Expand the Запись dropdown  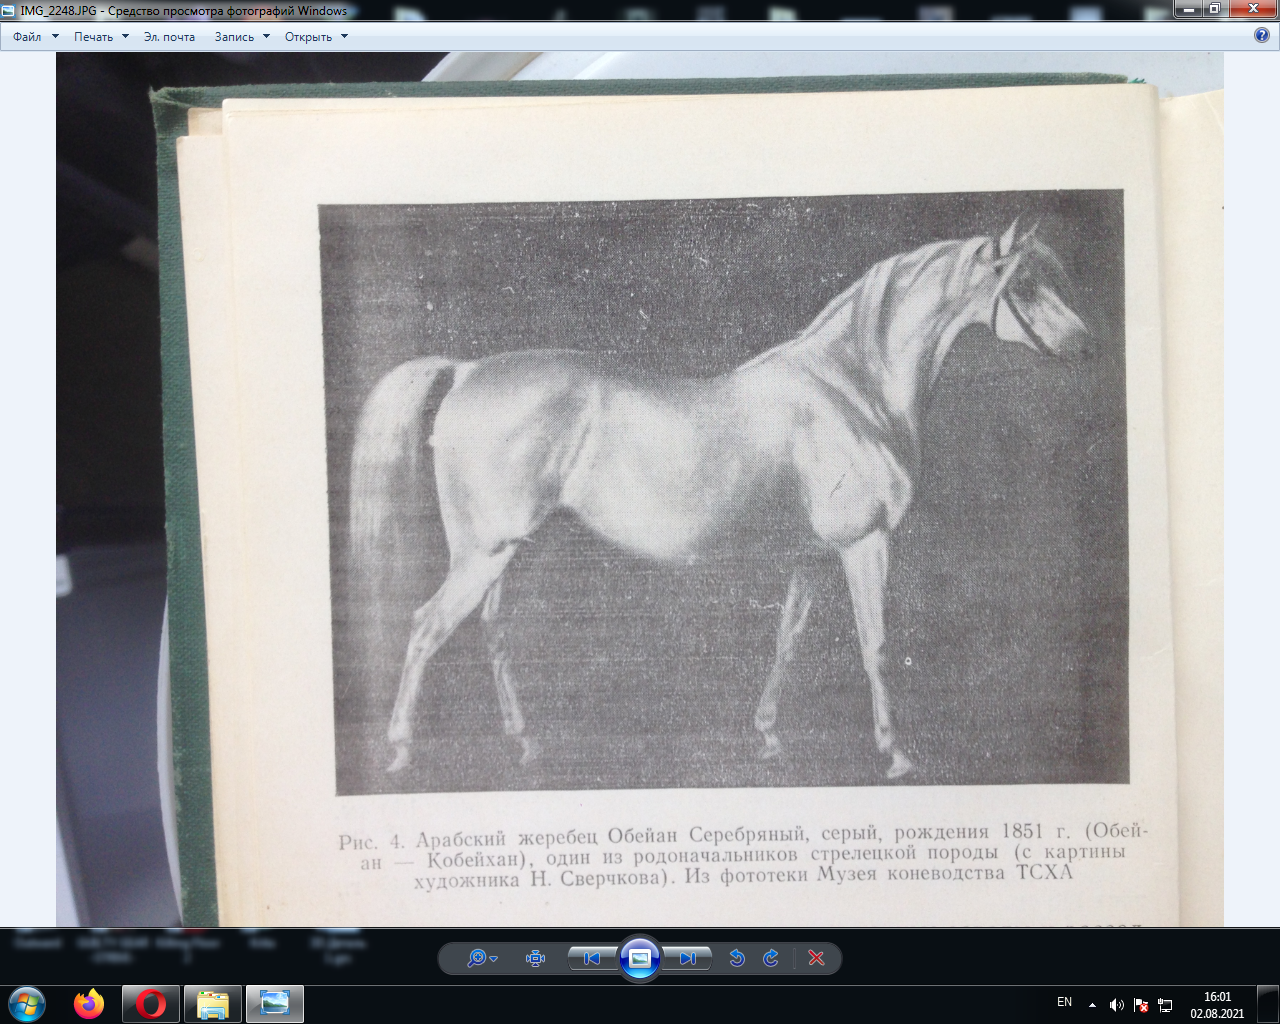pos(242,37)
